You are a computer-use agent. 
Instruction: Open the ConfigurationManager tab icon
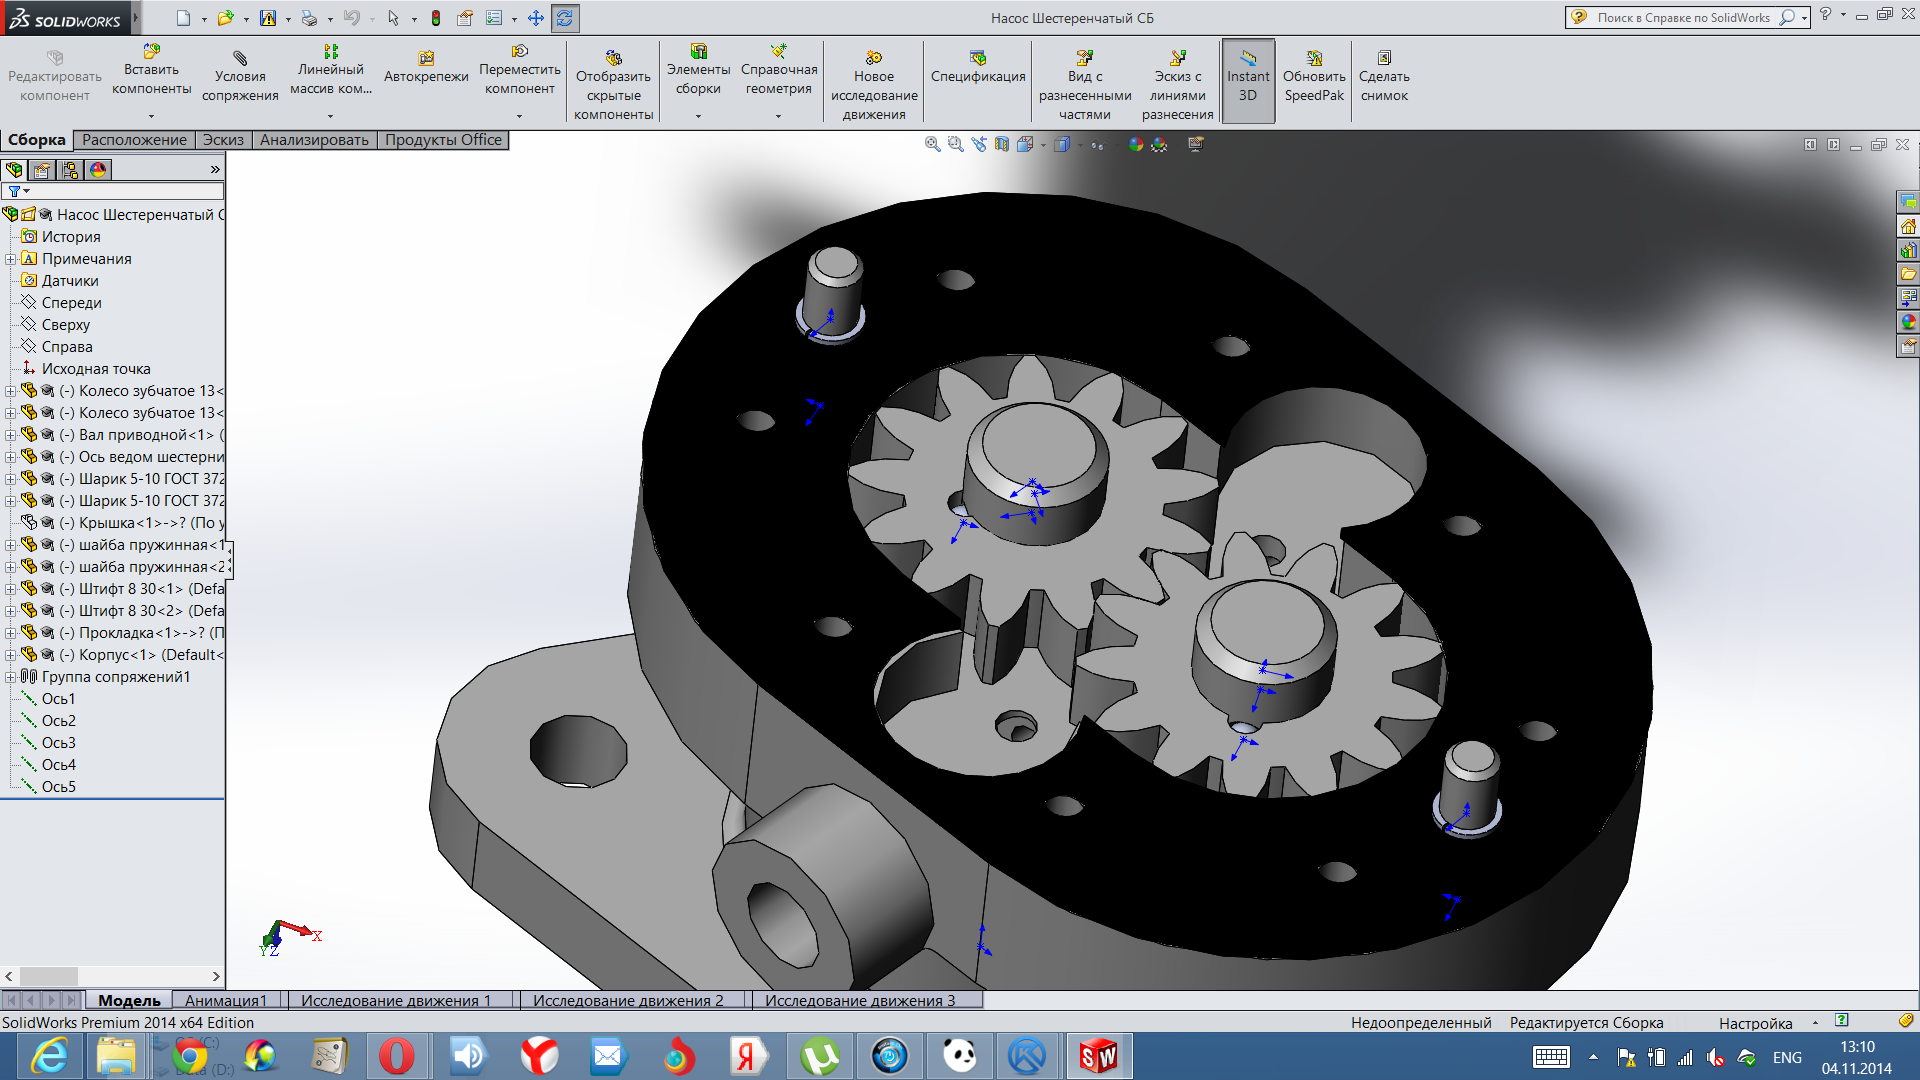tap(70, 170)
